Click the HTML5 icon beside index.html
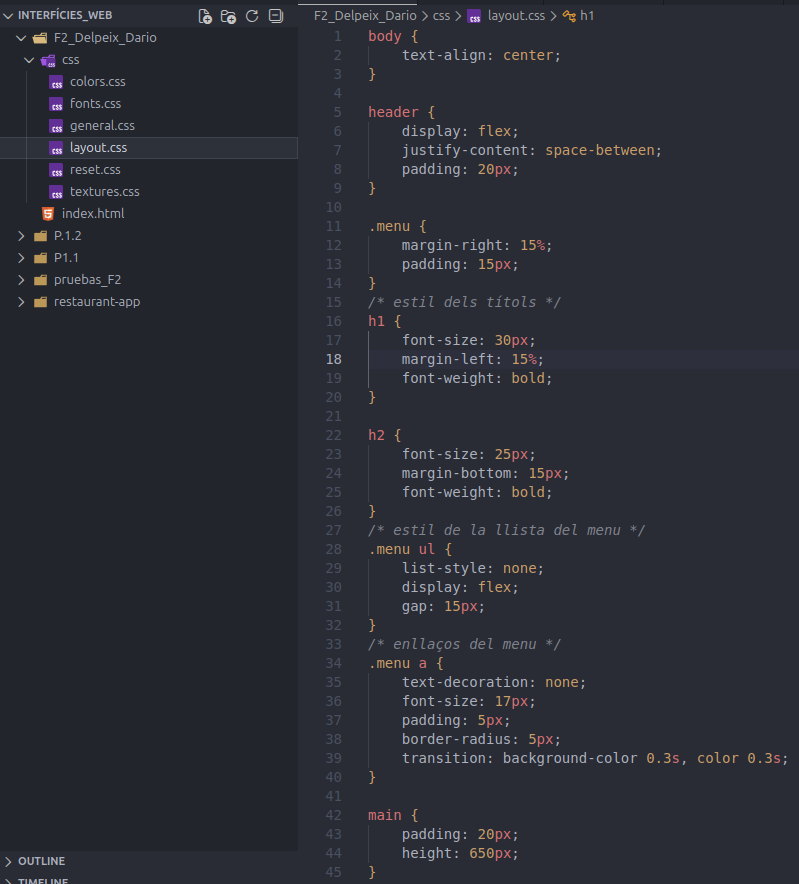The width and height of the screenshot is (799, 884). pyautogui.click(x=48, y=214)
